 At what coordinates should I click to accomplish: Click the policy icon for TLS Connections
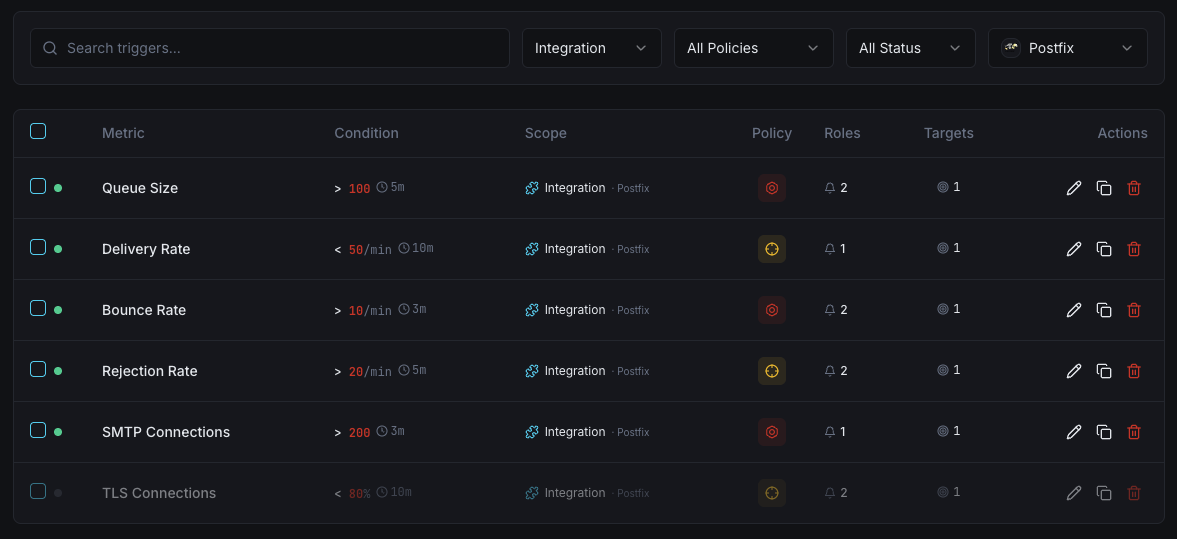click(772, 492)
